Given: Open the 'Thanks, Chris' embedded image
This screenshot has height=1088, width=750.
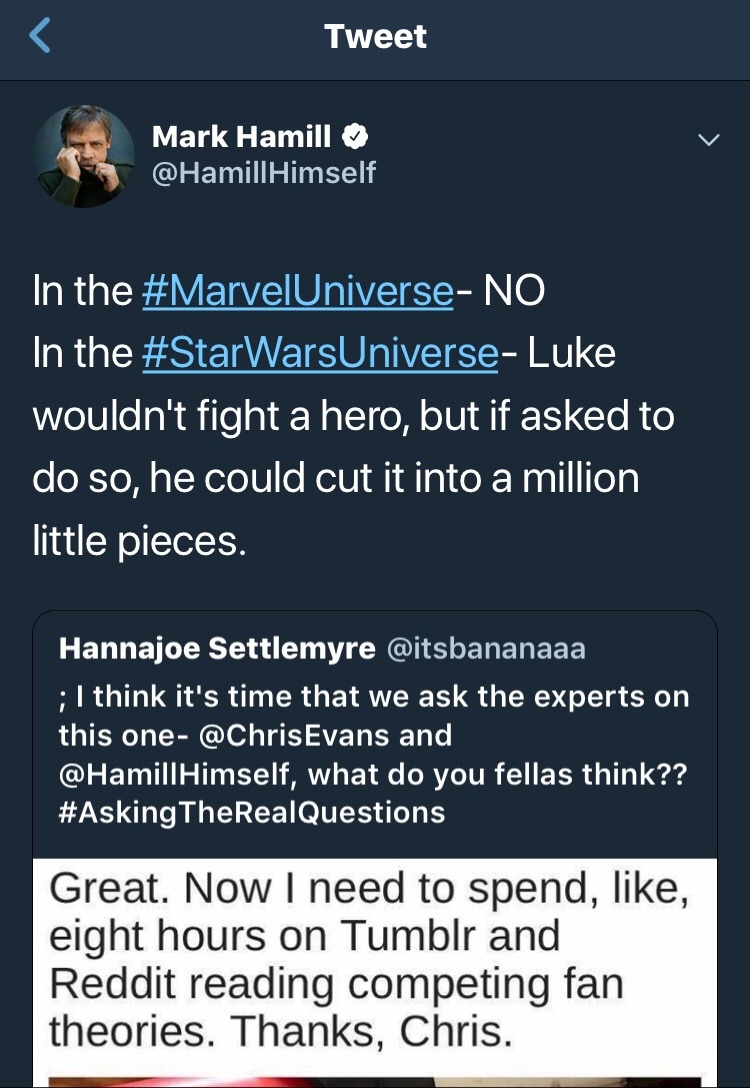Looking at the screenshot, I should click(375, 960).
